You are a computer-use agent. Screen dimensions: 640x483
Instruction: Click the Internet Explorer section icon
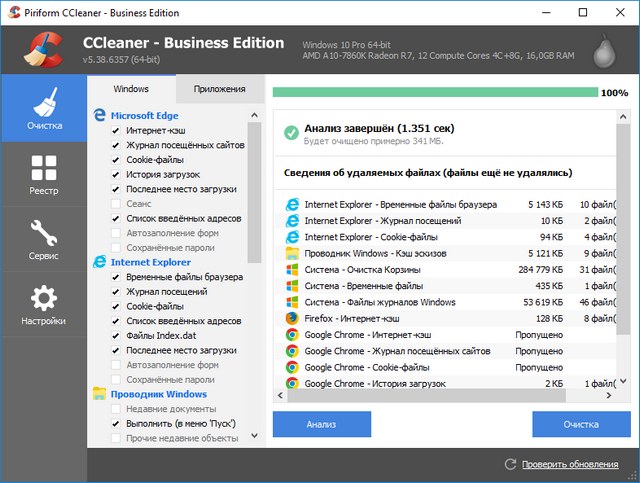99,262
